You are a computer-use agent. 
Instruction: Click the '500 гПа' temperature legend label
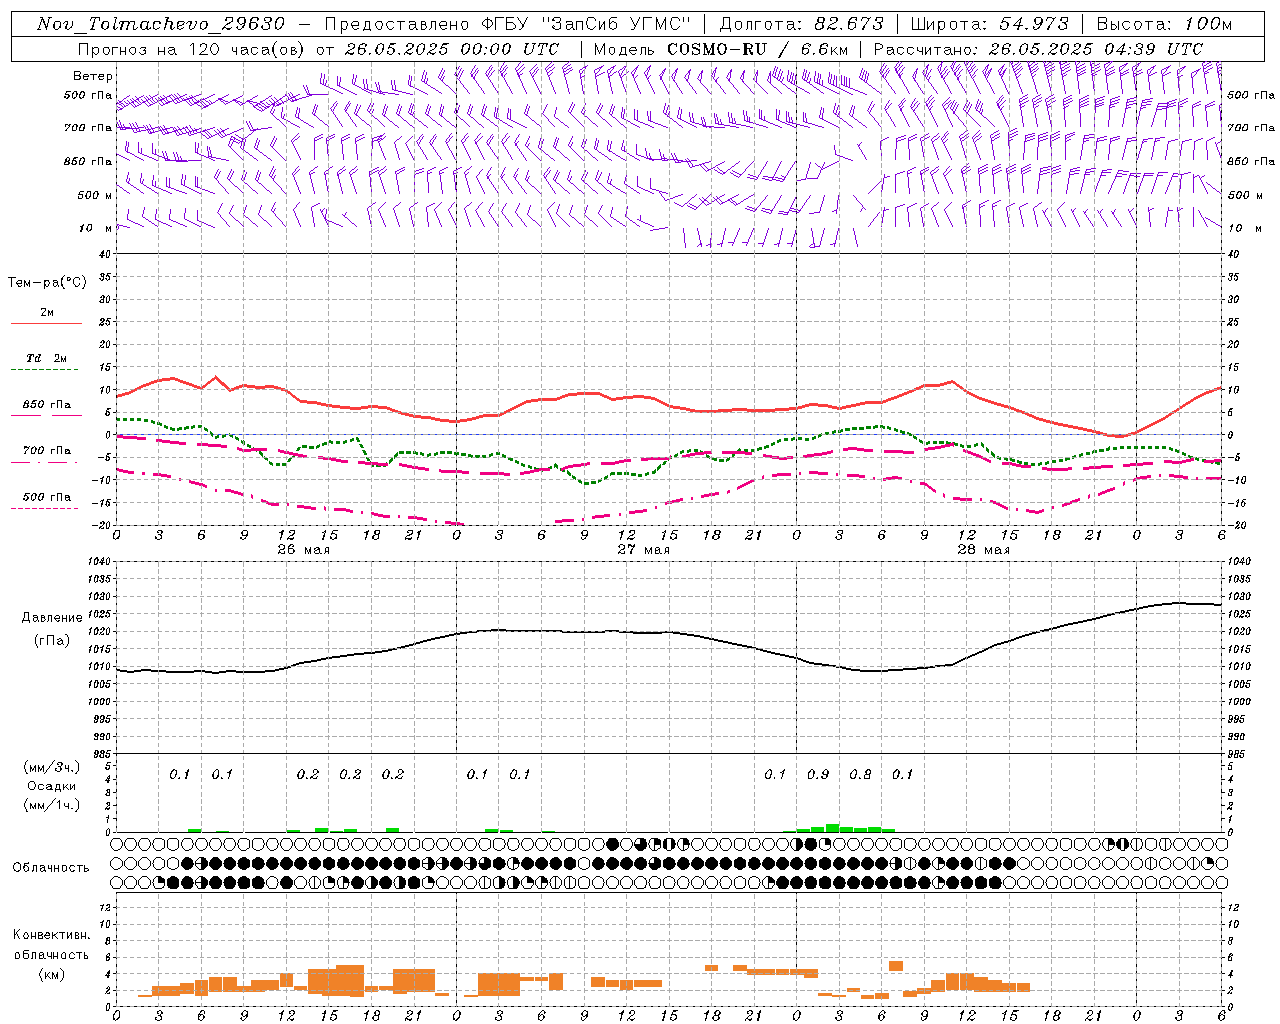pos(47,497)
